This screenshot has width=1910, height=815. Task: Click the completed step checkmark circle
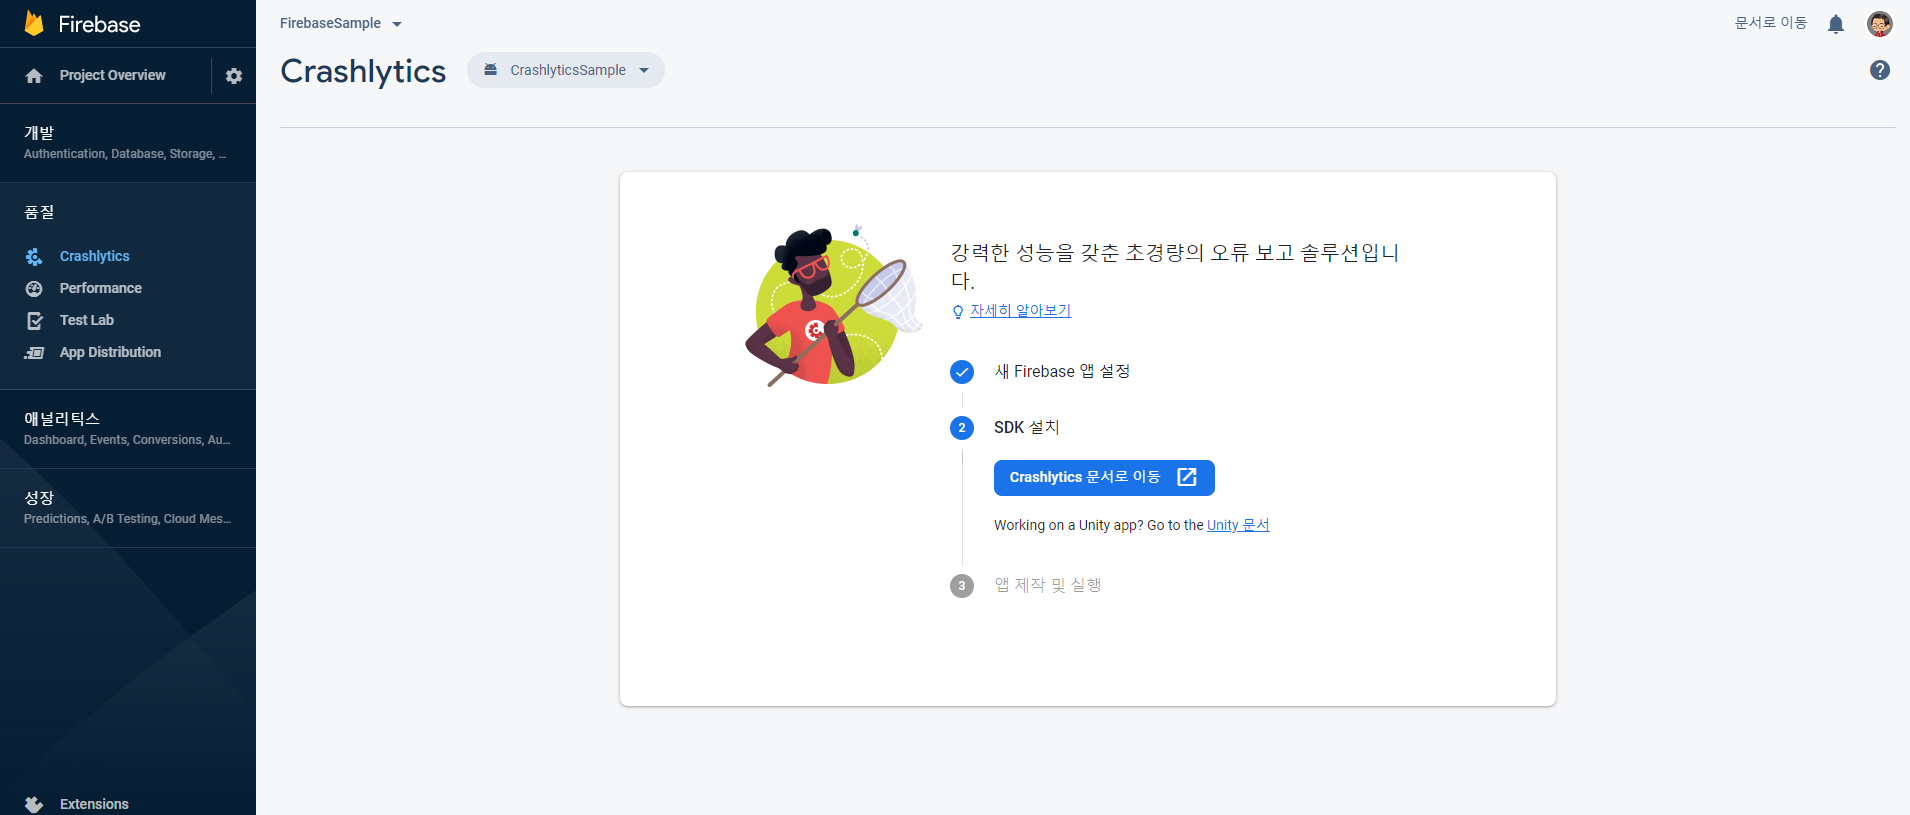962,372
